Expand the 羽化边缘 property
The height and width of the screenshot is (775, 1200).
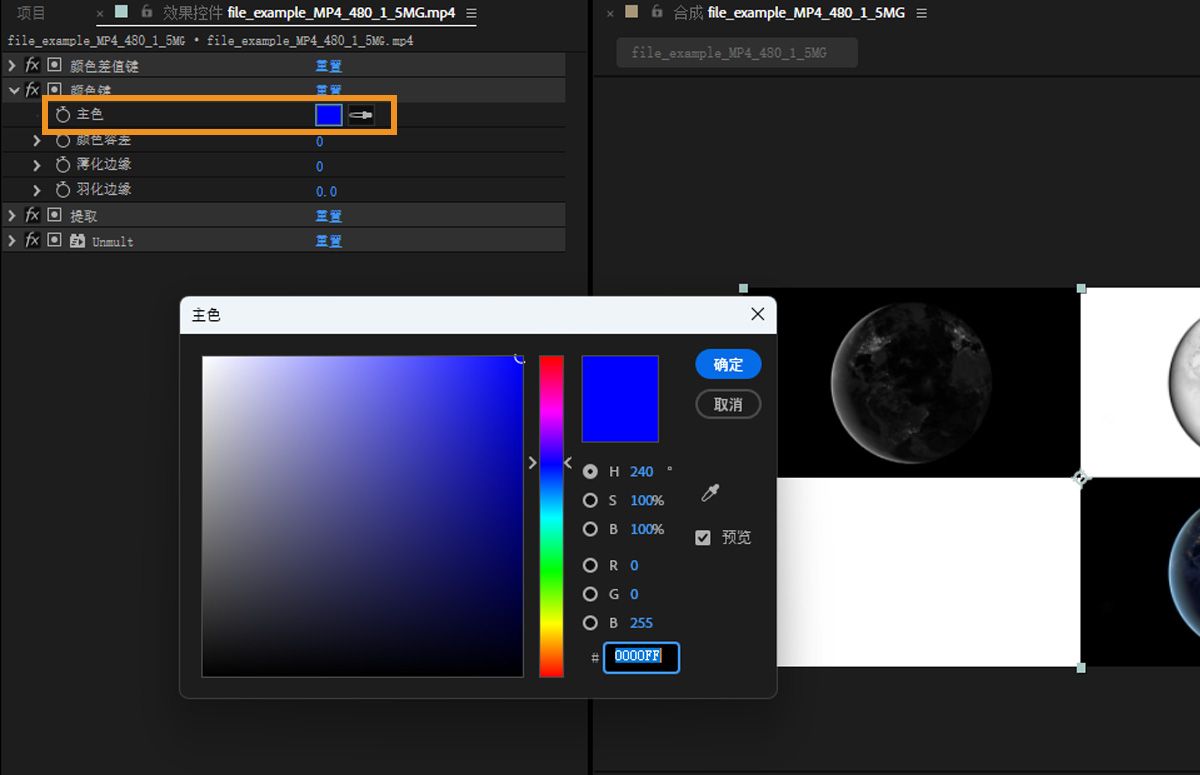(37, 190)
